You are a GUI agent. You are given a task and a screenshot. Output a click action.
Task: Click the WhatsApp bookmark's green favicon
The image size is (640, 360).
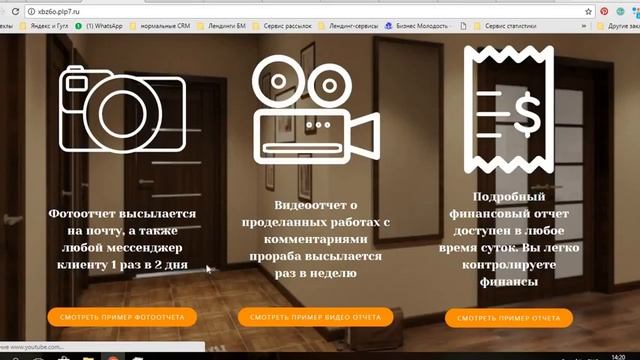pos(79,26)
